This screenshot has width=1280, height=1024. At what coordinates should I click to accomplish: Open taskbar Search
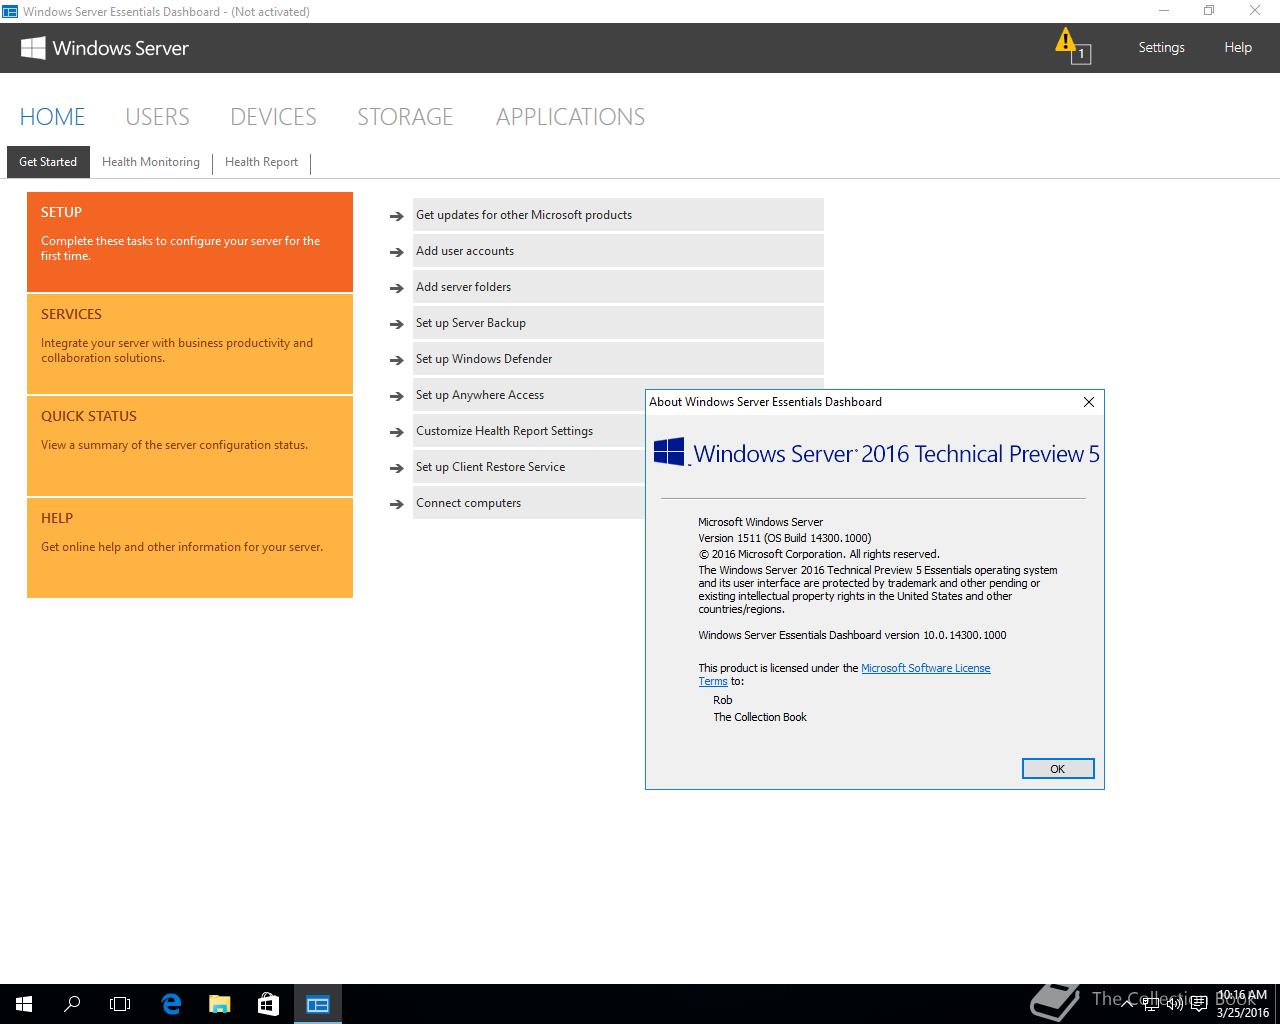pyautogui.click(x=72, y=1004)
